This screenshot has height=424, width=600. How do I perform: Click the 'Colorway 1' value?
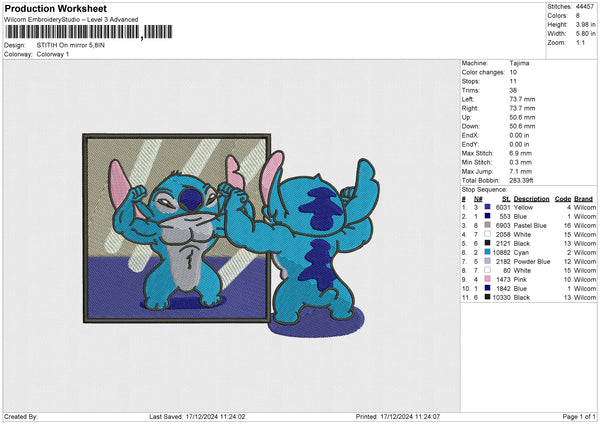[53, 54]
